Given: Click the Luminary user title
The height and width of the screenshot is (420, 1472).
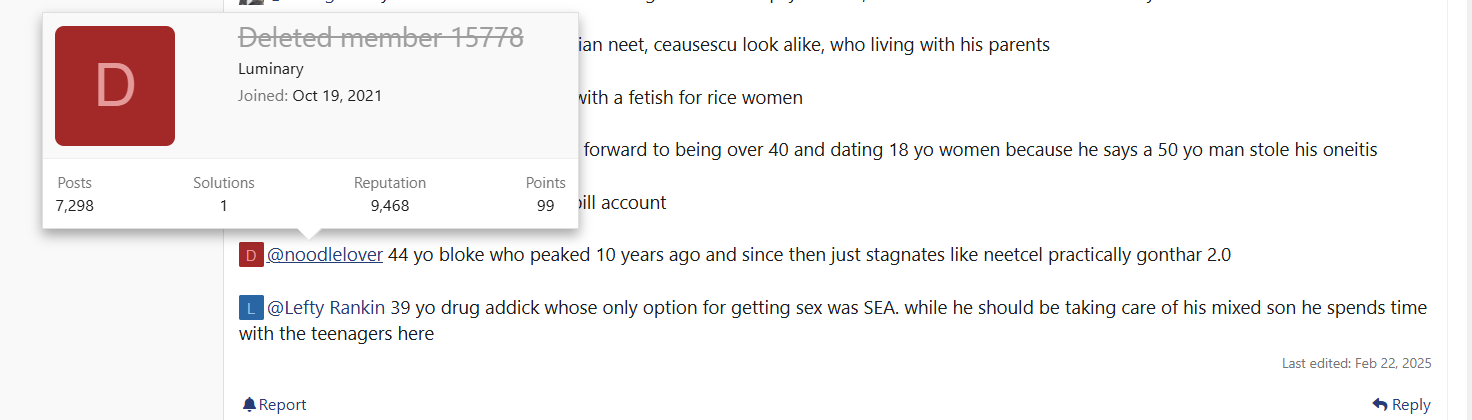Looking at the screenshot, I should coord(271,69).
